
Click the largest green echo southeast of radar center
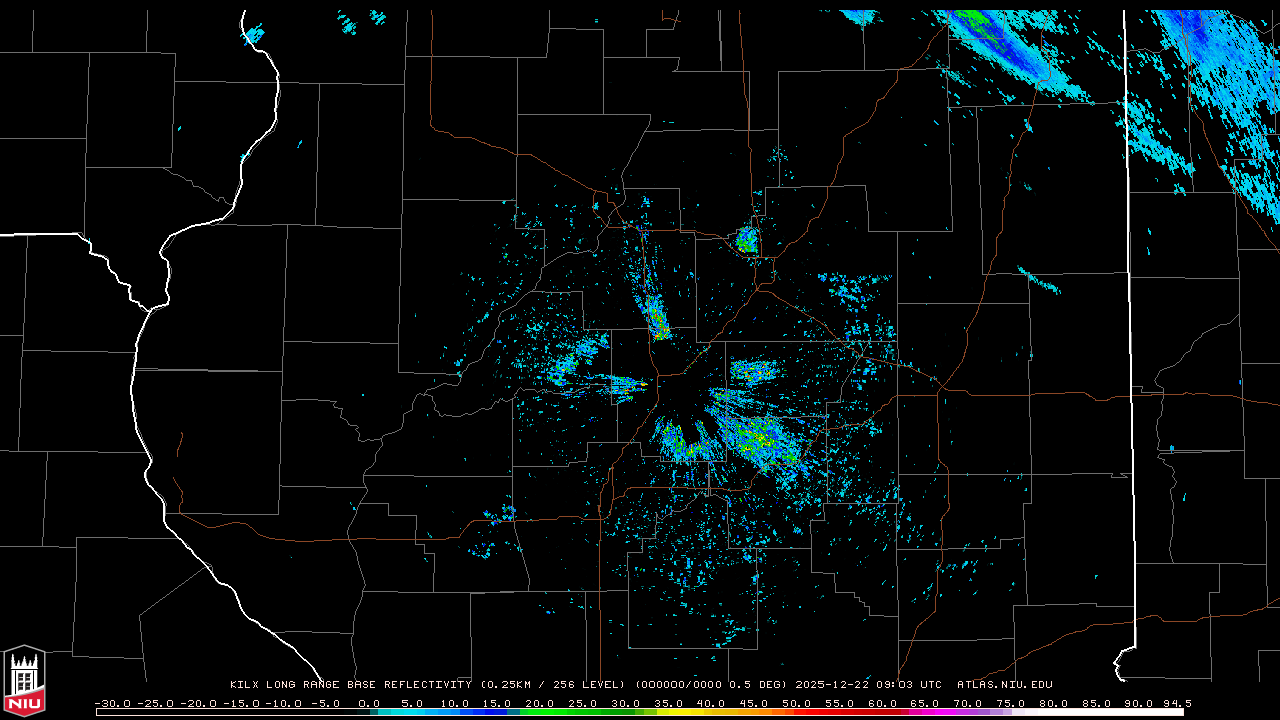[x=760, y=438]
